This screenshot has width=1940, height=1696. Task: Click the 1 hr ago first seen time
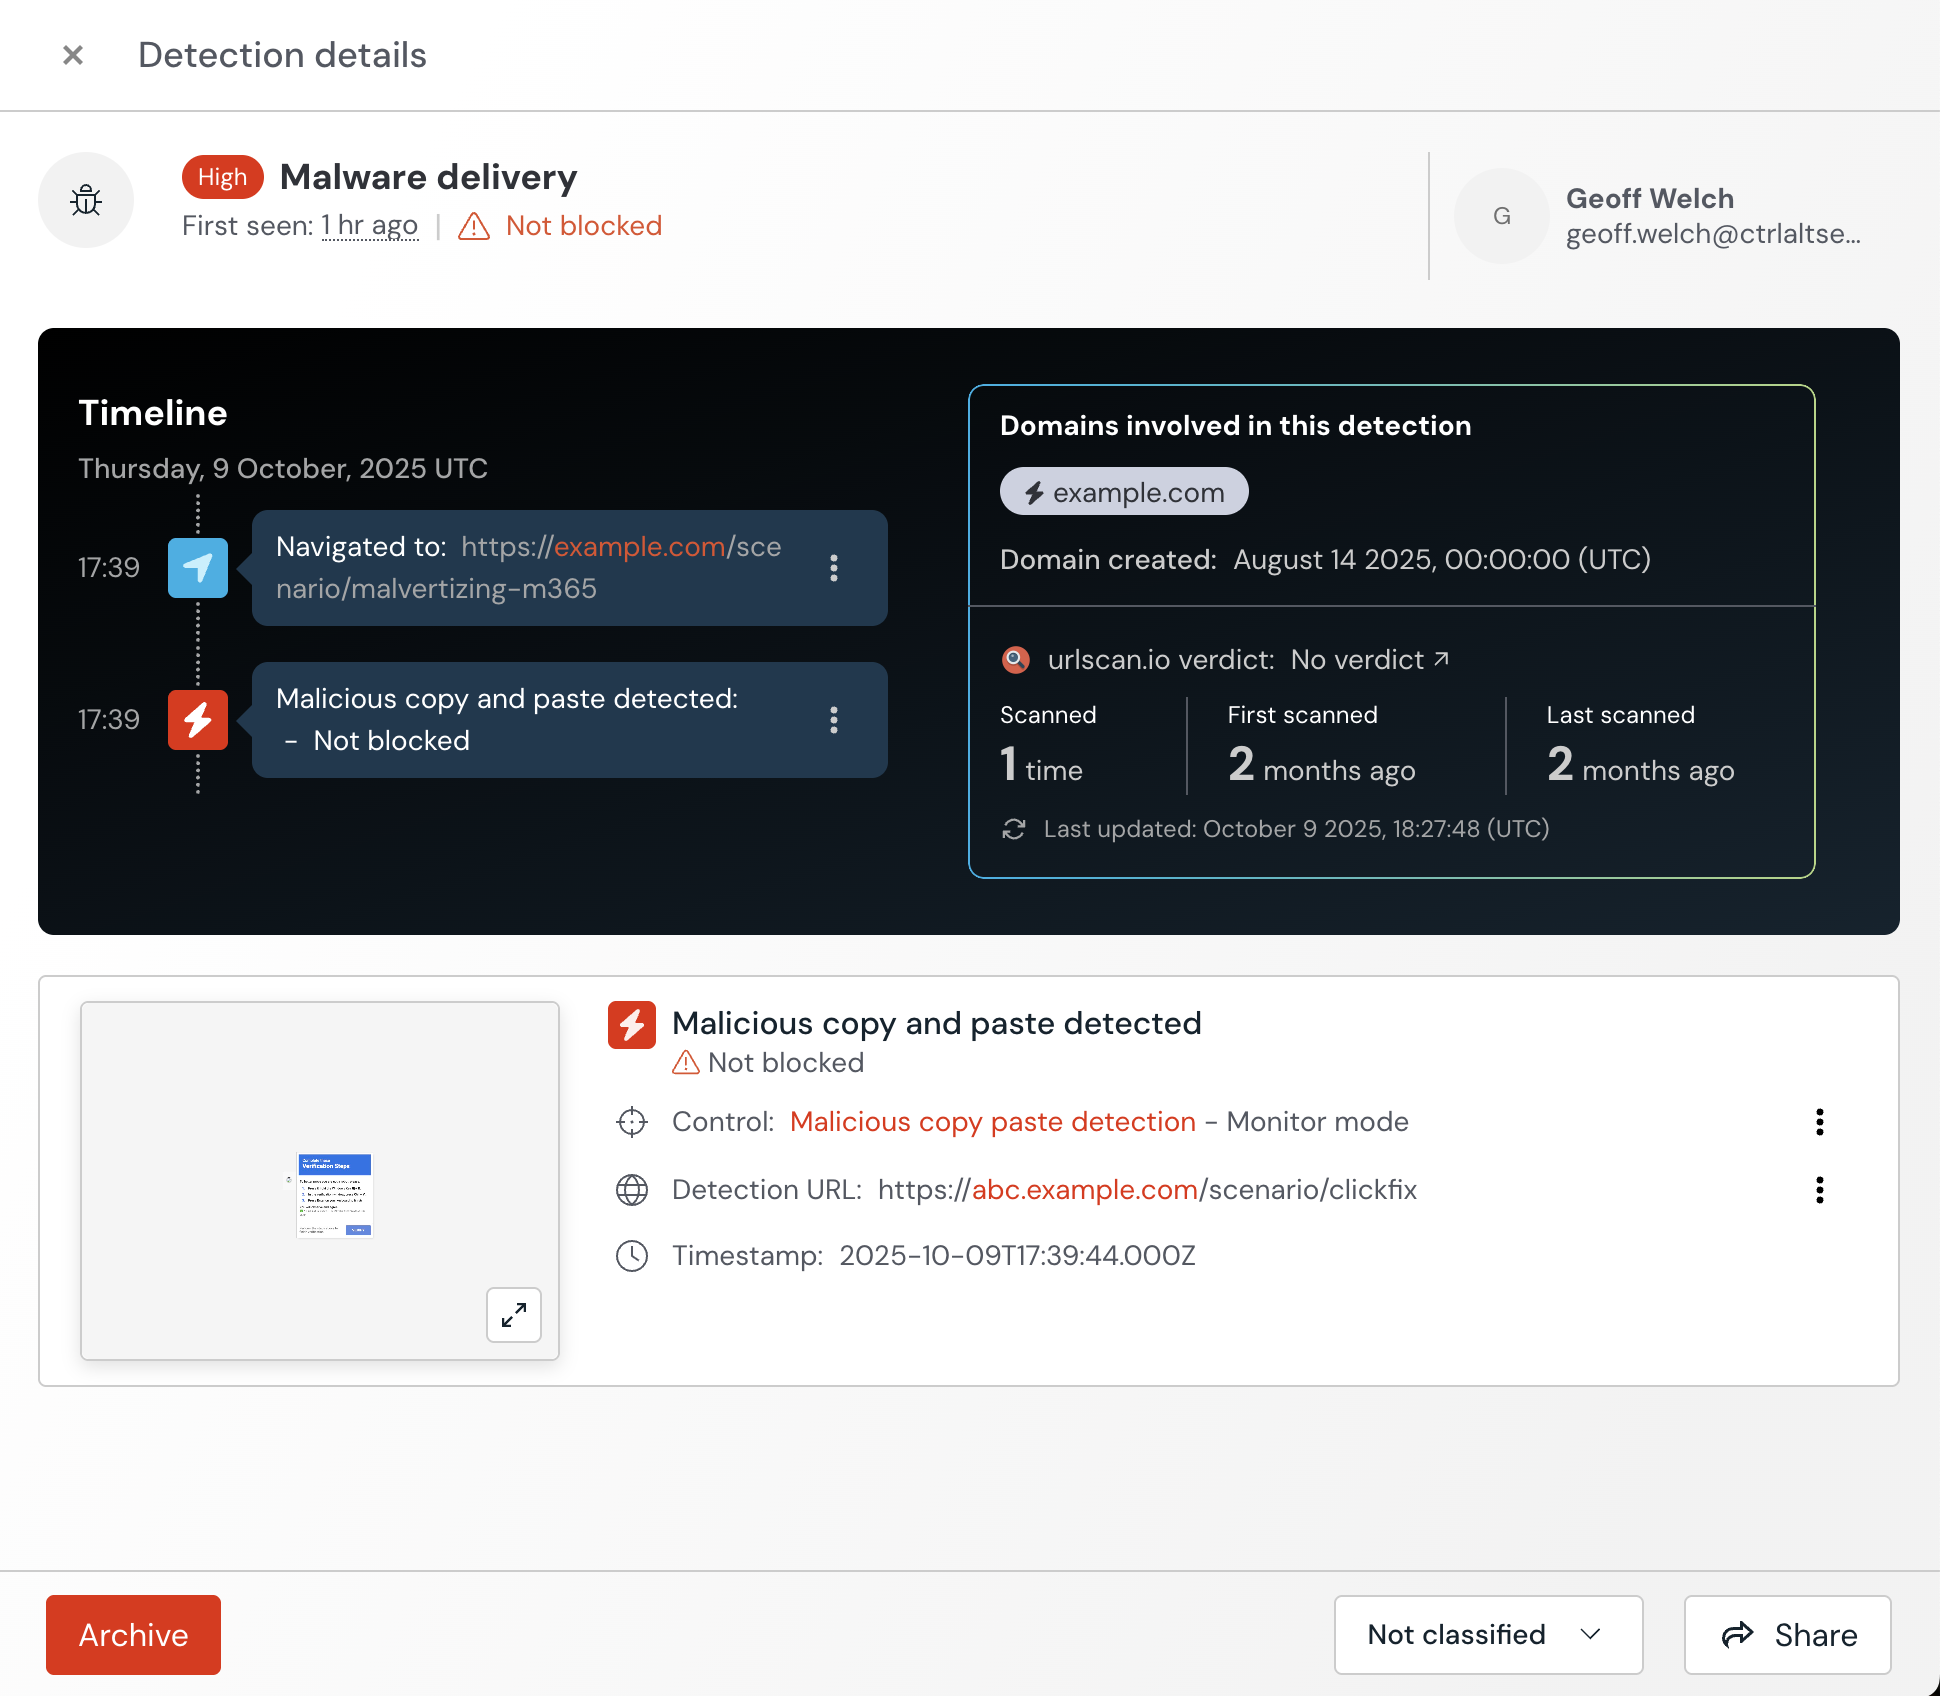point(370,226)
